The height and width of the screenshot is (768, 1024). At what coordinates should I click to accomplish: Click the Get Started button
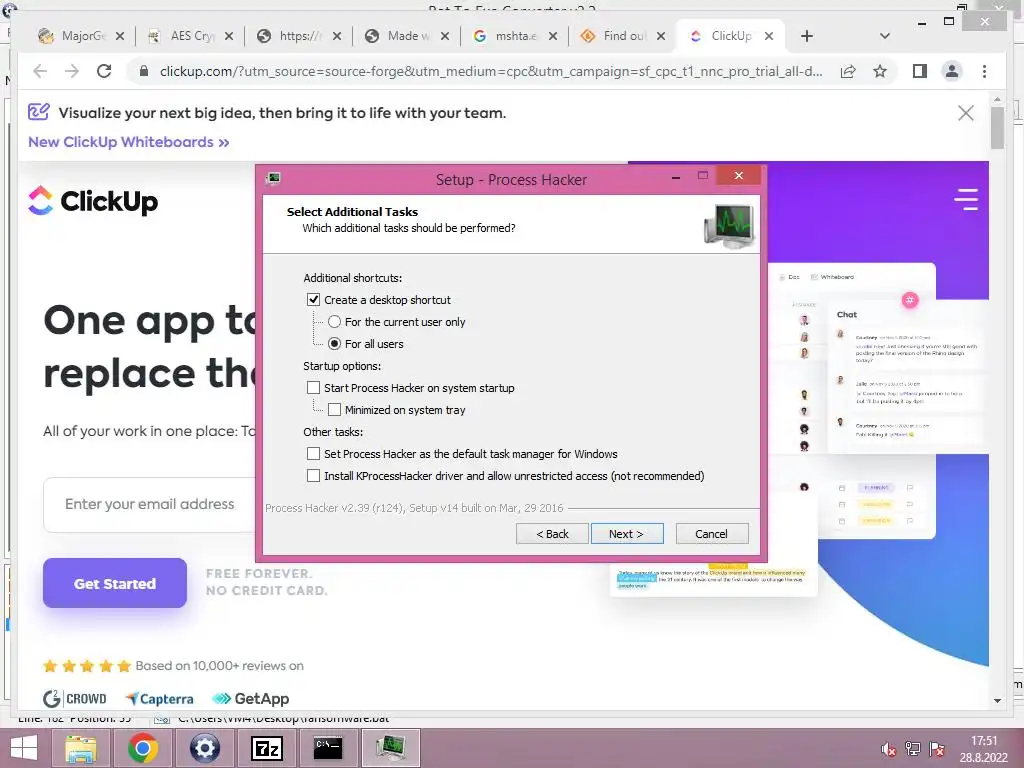115,583
